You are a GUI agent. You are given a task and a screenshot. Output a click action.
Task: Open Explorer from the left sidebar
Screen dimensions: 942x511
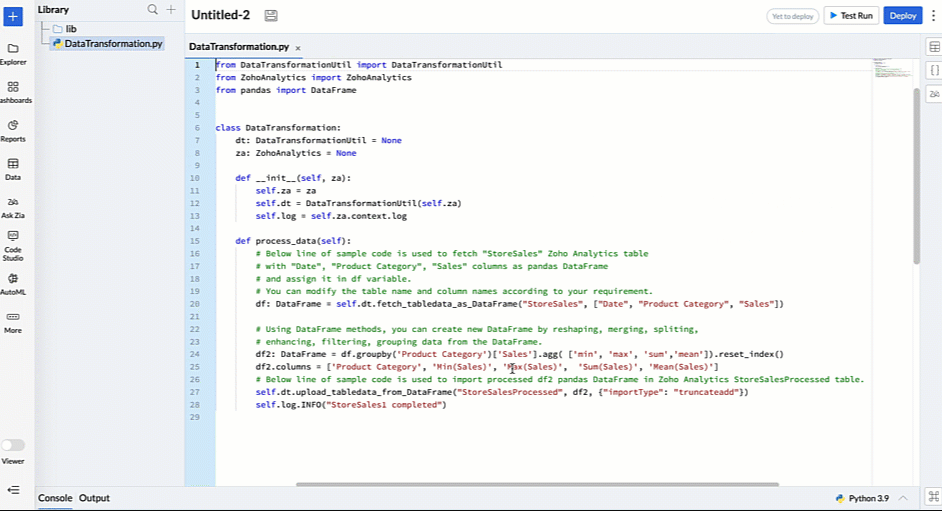coord(13,53)
